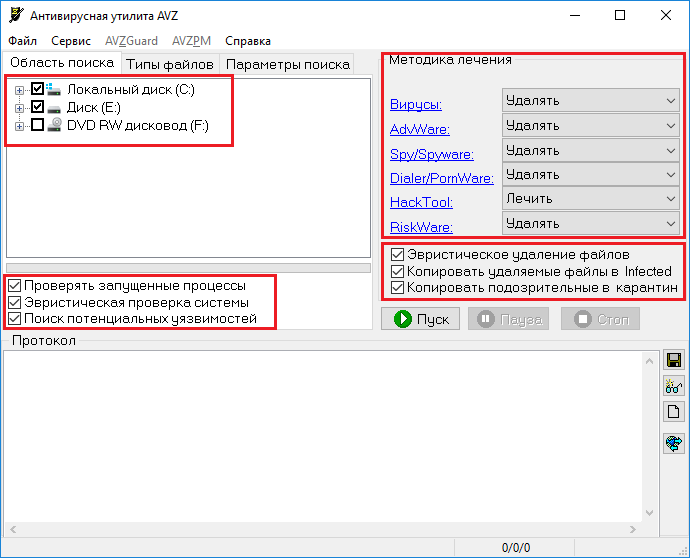This screenshot has width=690, height=558.
Task: Click the RiskWare link
Action: 422,227
